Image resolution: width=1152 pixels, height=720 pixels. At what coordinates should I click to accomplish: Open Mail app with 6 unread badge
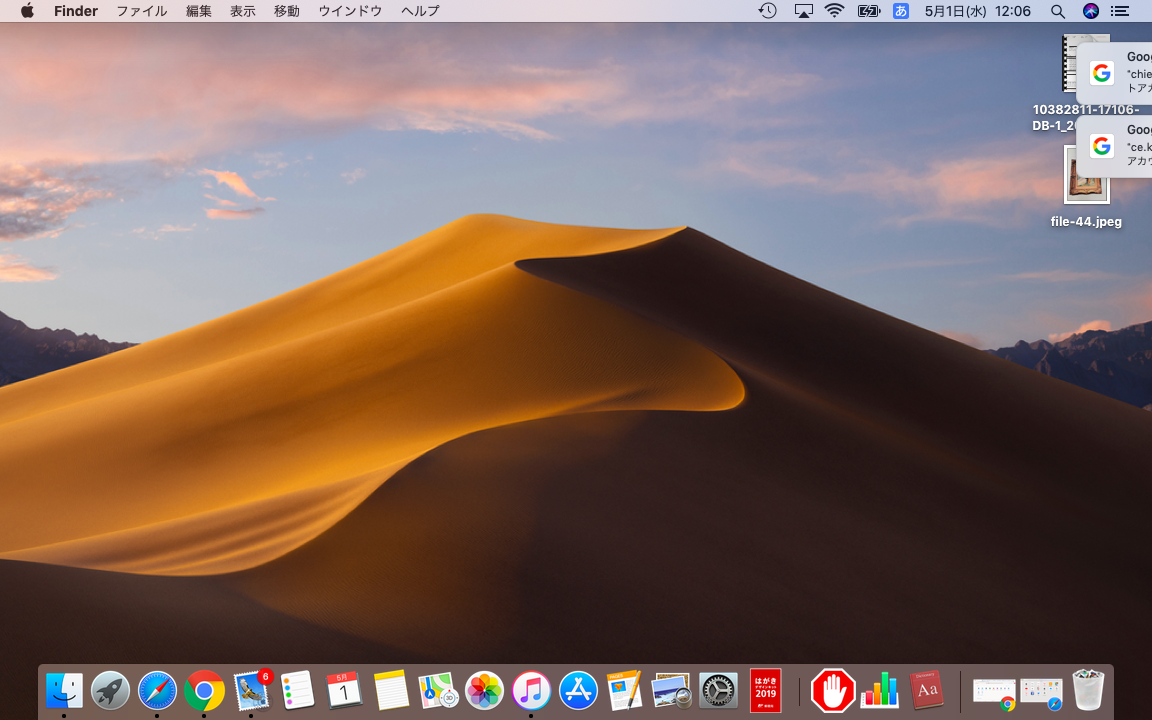click(x=251, y=690)
